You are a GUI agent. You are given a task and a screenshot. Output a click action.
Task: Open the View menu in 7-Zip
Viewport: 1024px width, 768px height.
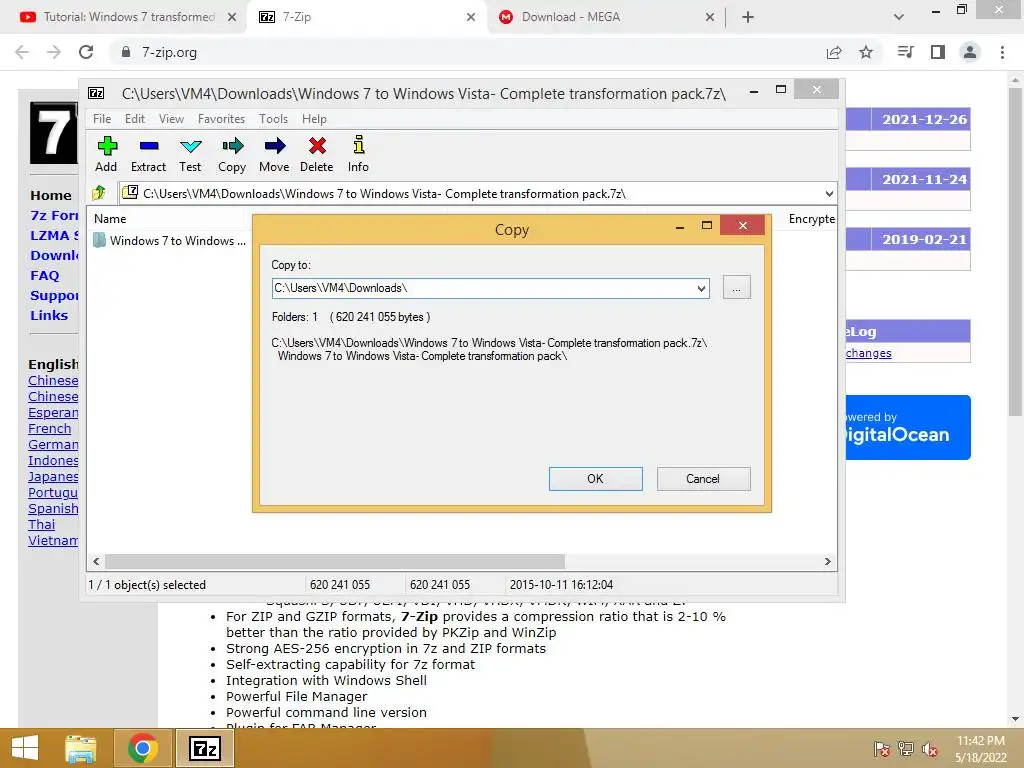click(x=171, y=119)
